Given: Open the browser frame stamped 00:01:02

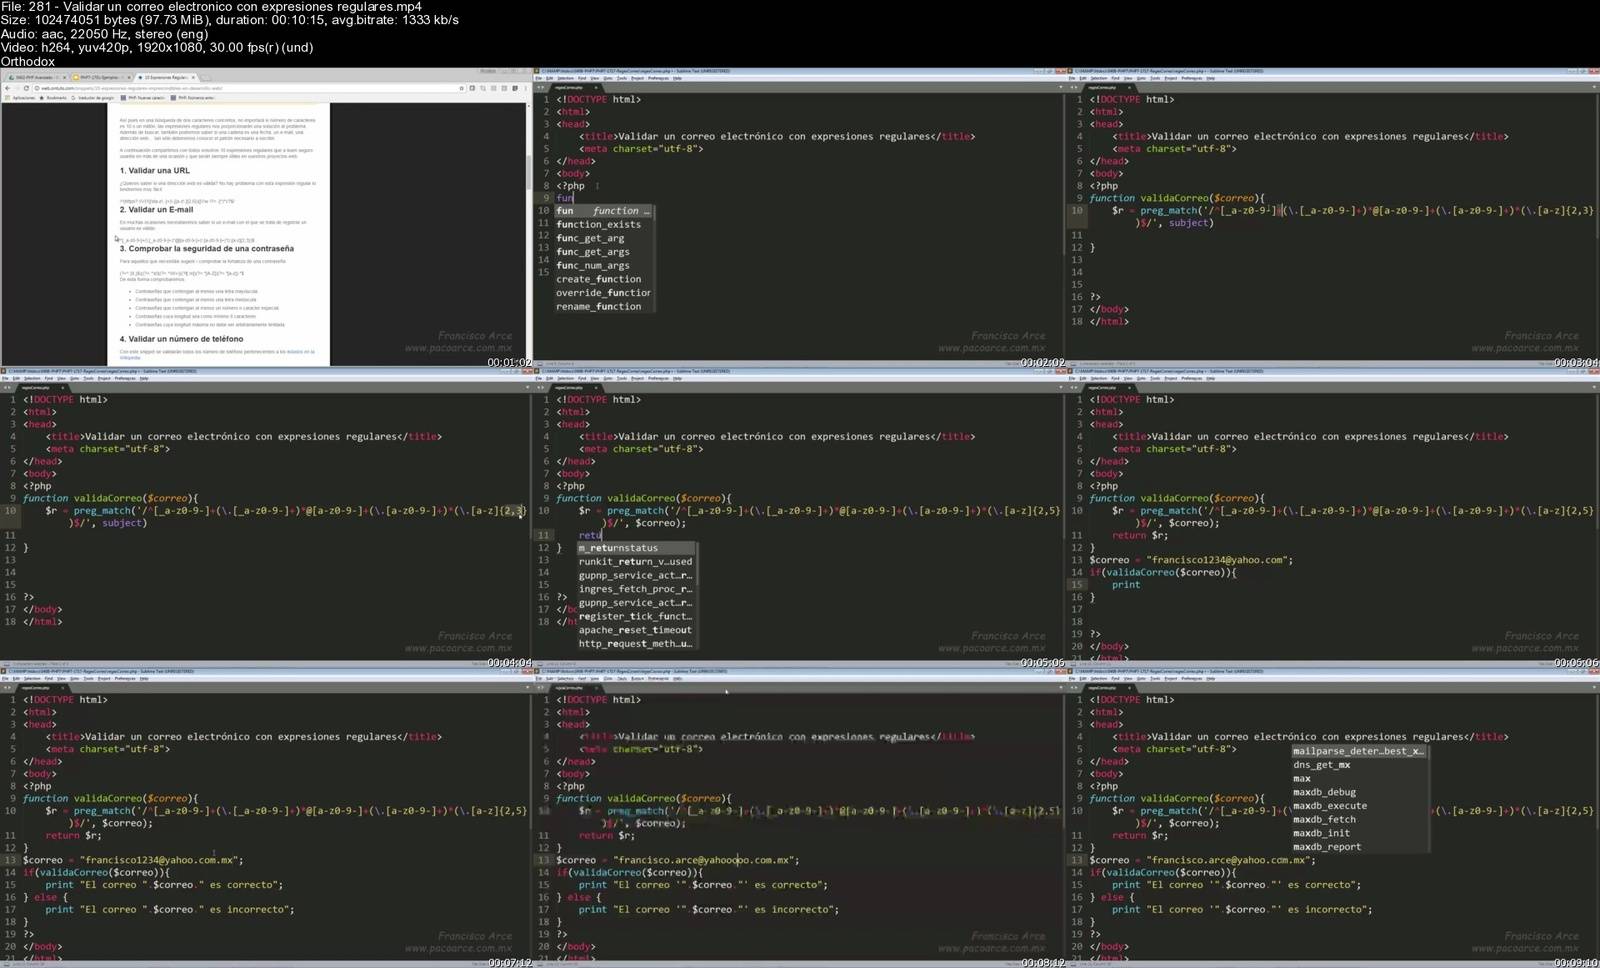Looking at the screenshot, I should point(266,217).
